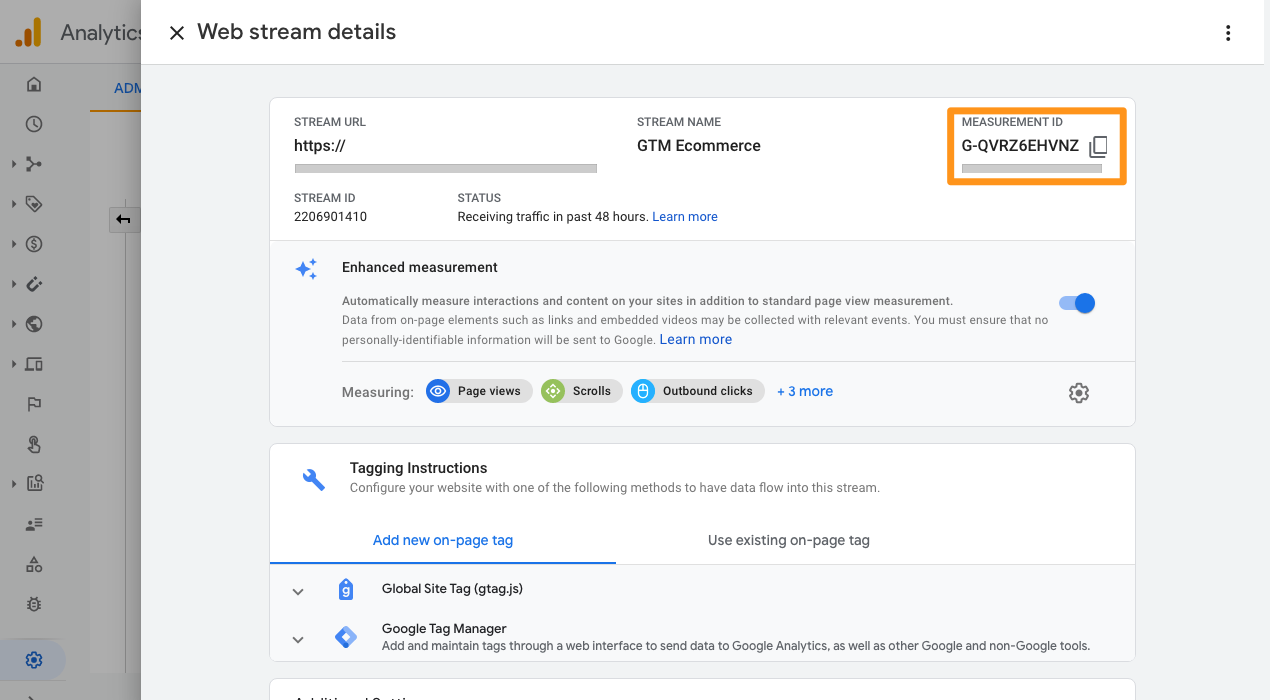Expand the tag icon sidebar arrow

coord(14,204)
